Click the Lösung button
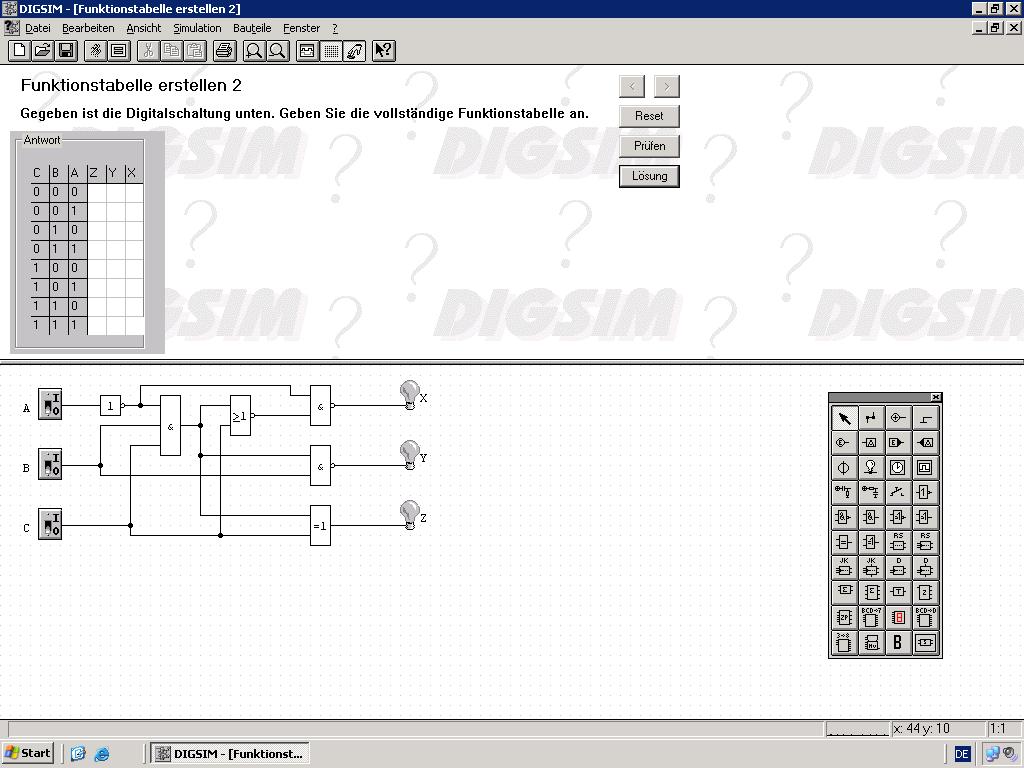The image size is (1024, 768). click(x=649, y=176)
